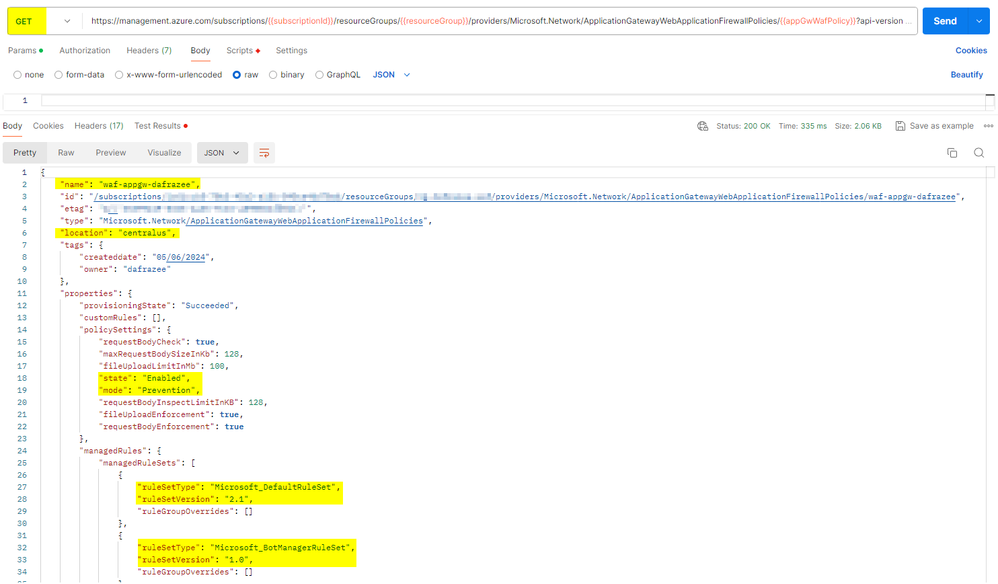The height and width of the screenshot is (584, 998).
Task: Click the Status: 200 OK text
Action: 743,126
